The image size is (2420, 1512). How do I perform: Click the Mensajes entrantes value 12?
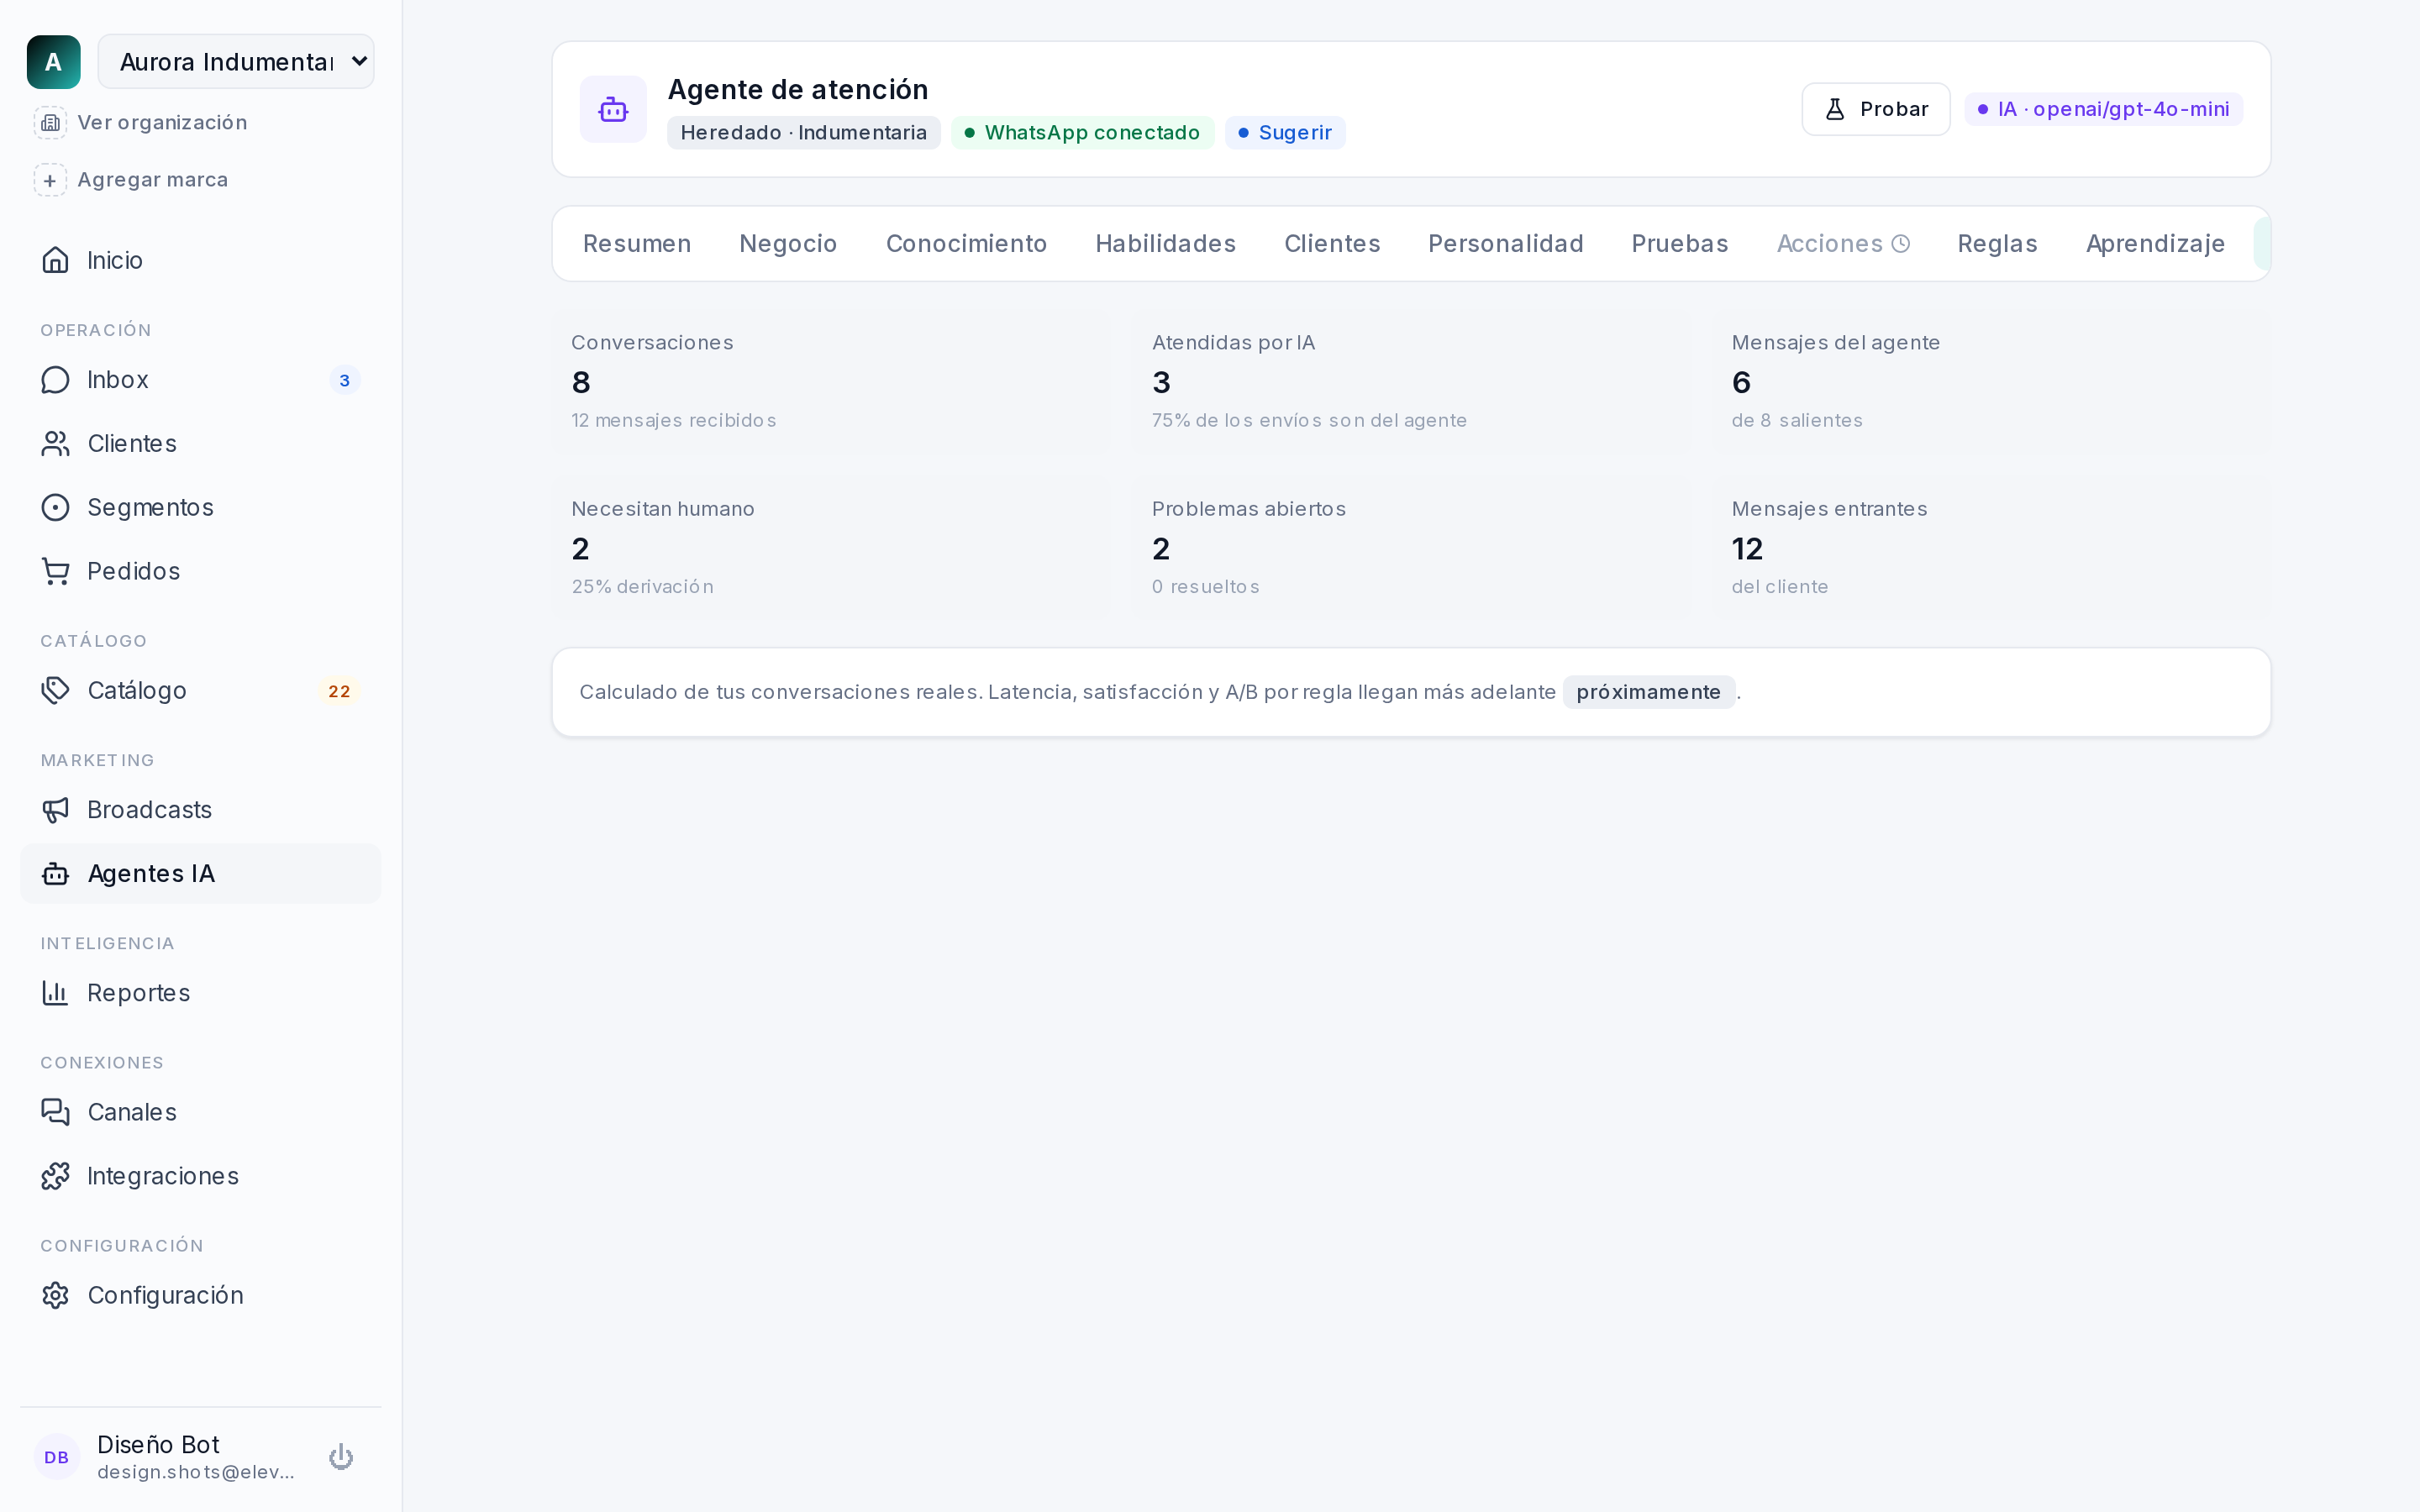[1747, 549]
